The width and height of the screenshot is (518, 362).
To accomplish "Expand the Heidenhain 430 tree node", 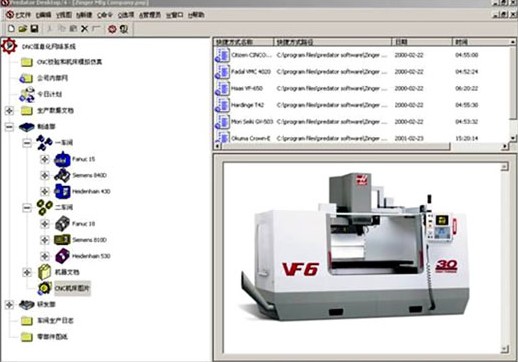I will [x=44, y=191].
